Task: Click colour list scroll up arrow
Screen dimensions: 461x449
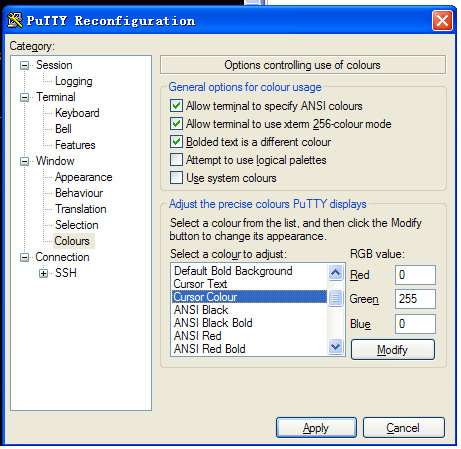Action: pyautogui.click(x=335, y=272)
